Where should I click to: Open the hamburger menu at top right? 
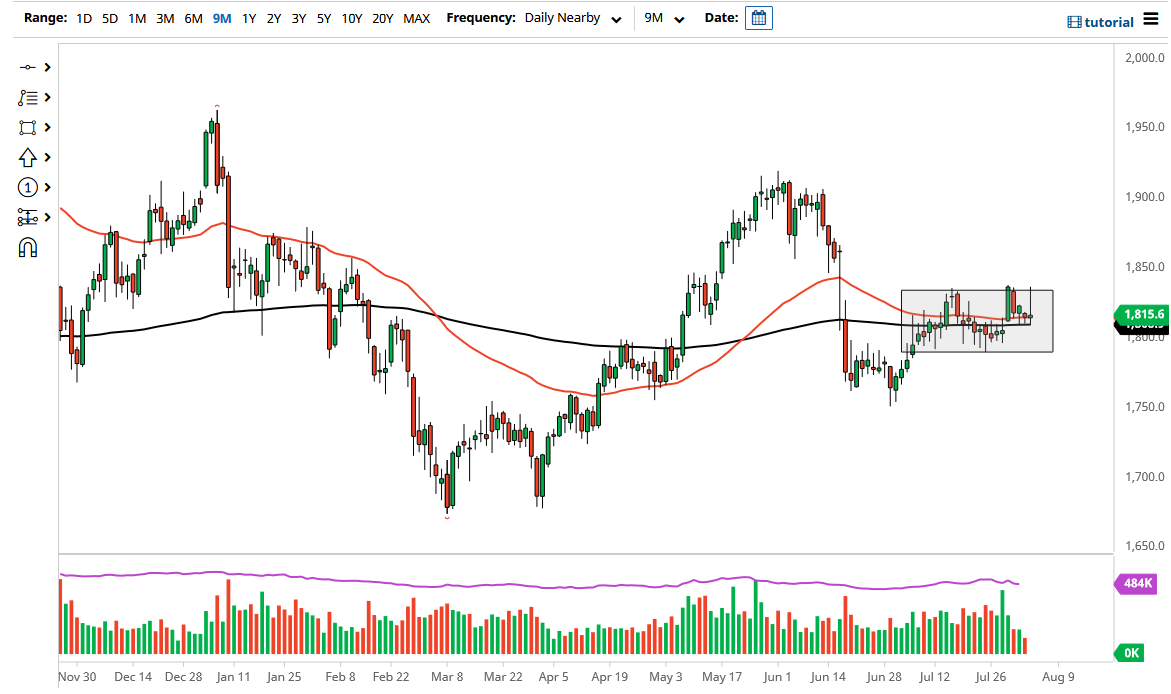click(1151, 20)
